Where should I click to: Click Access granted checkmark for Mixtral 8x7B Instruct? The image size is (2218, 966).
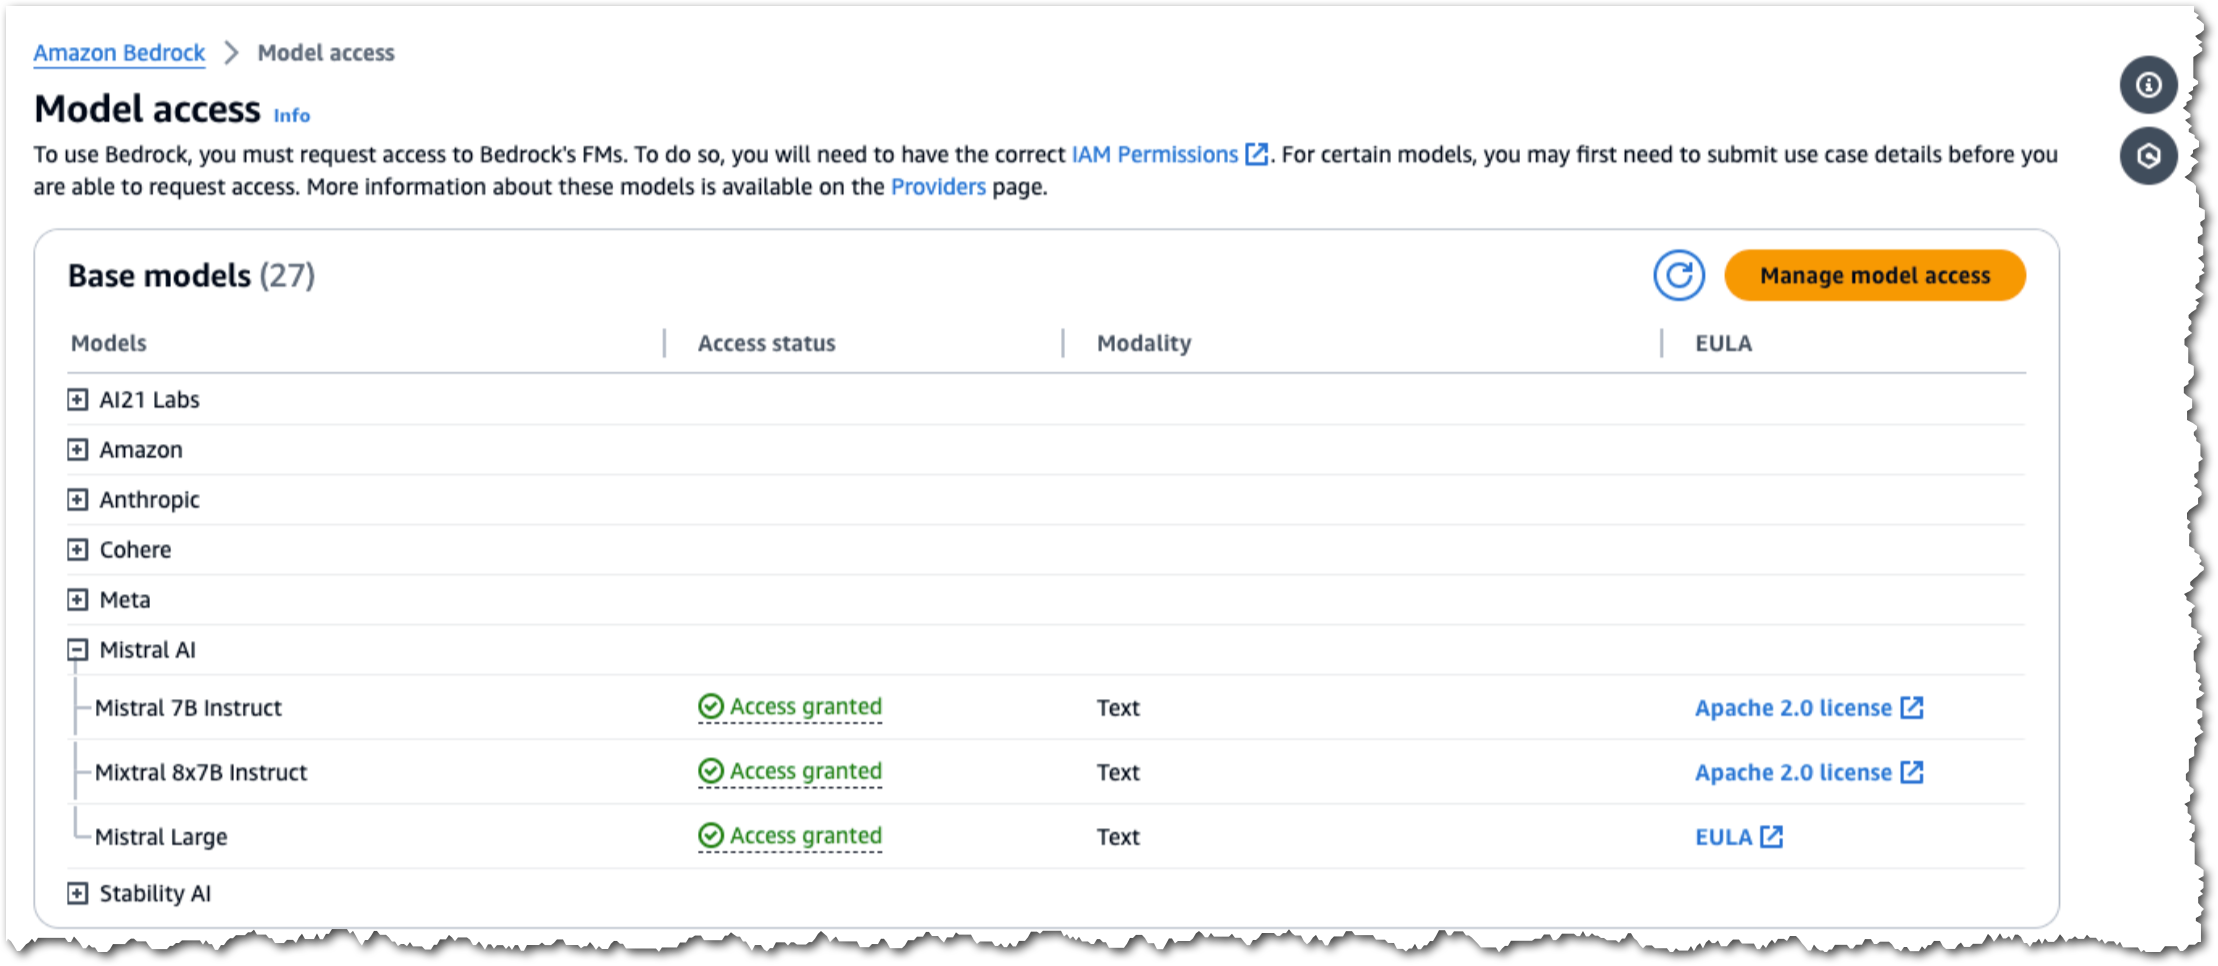(x=710, y=771)
